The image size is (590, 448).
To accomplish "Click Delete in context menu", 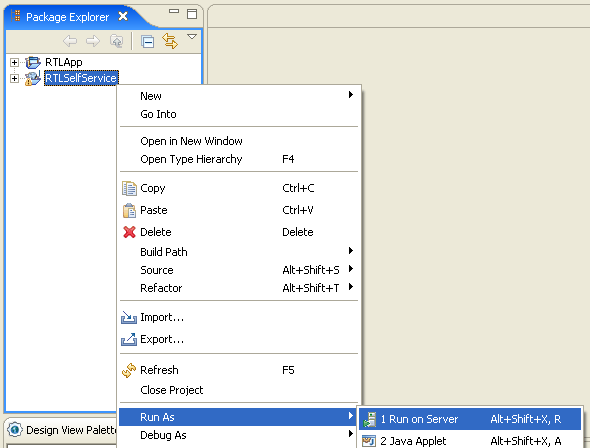I will click(238, 232).
